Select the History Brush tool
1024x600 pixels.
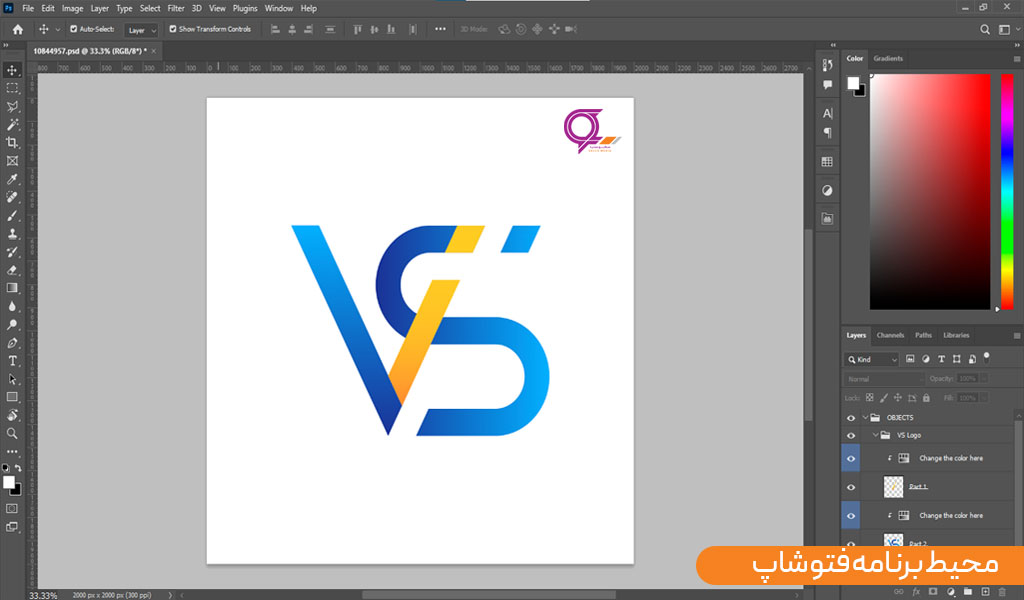12,252
